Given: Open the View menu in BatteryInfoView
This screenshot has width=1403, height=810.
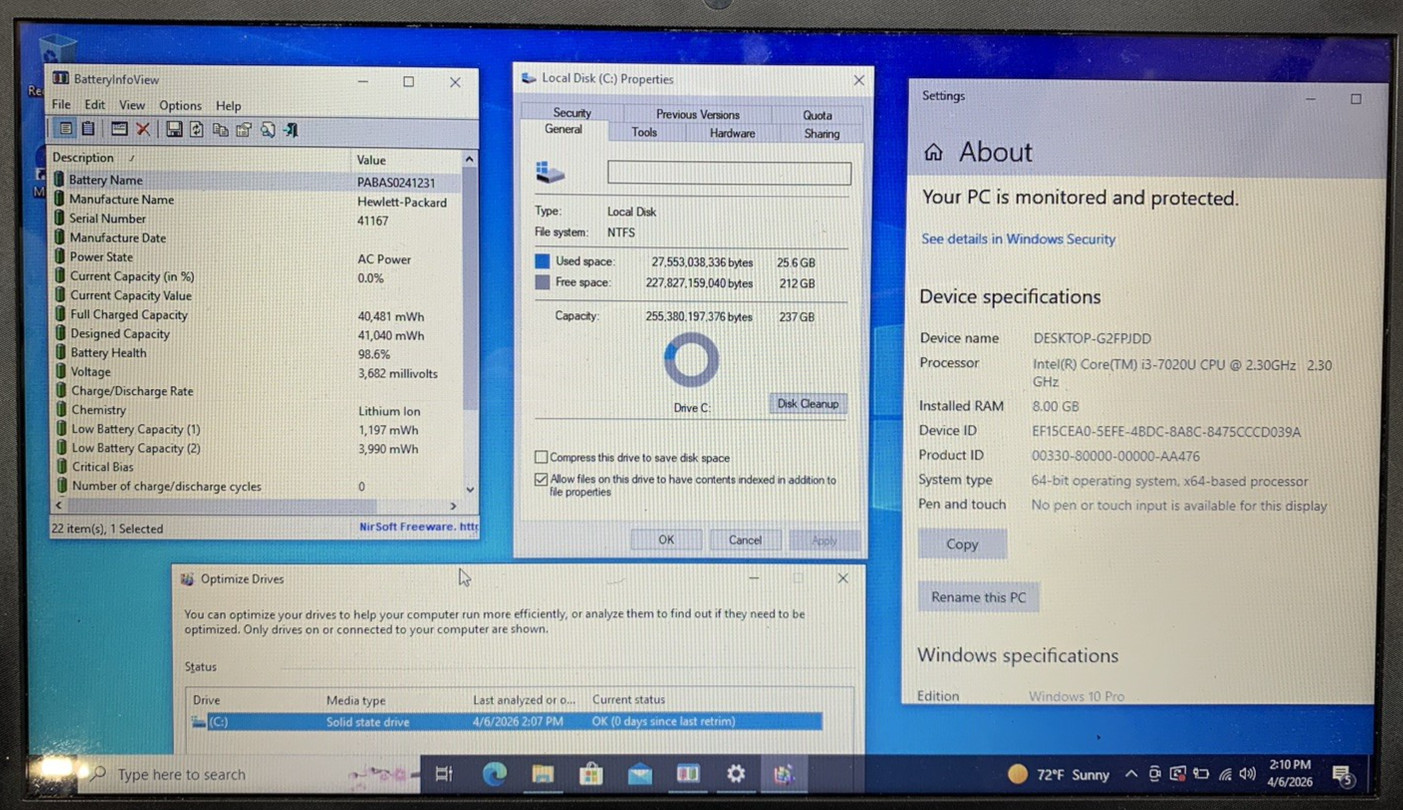Looking at the screenshot, I should (x=132, y=105).
